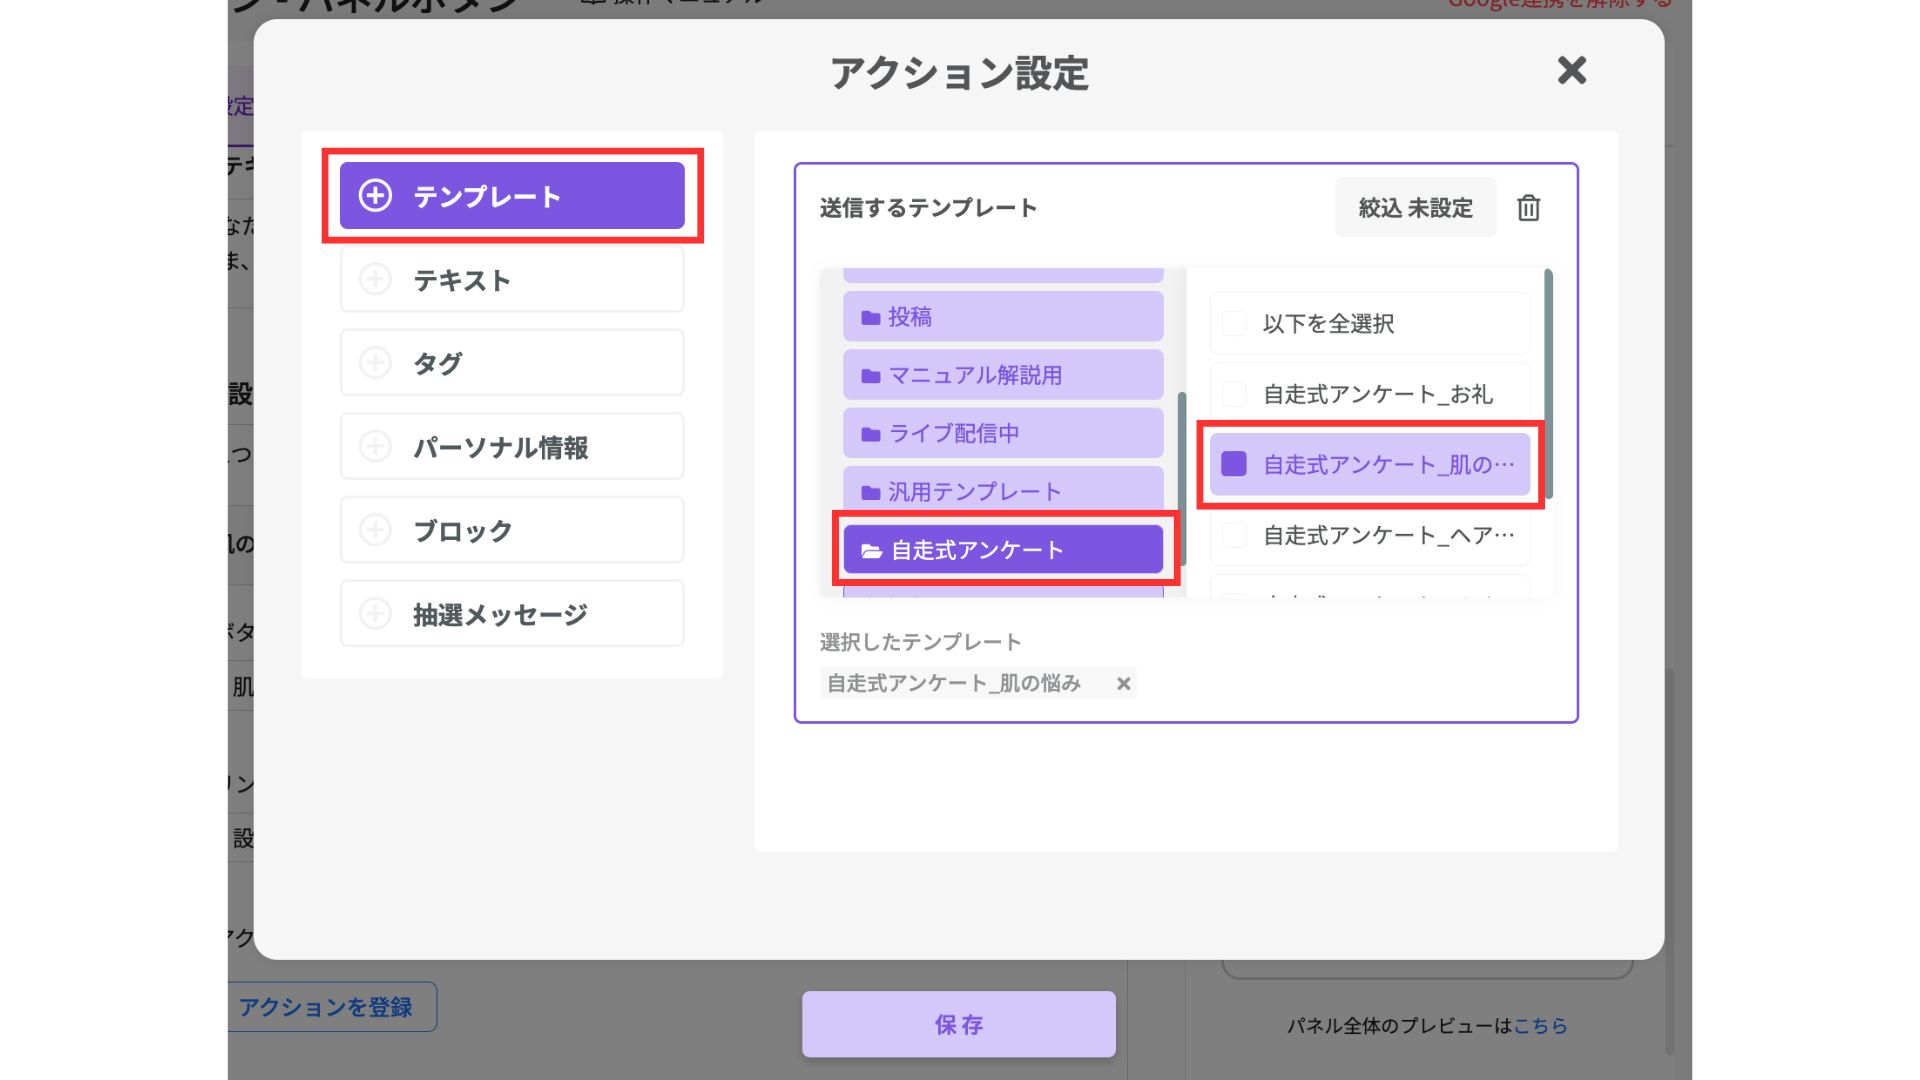Click the trash icon to delete template action
1920x1080 pixels.
1528,208
